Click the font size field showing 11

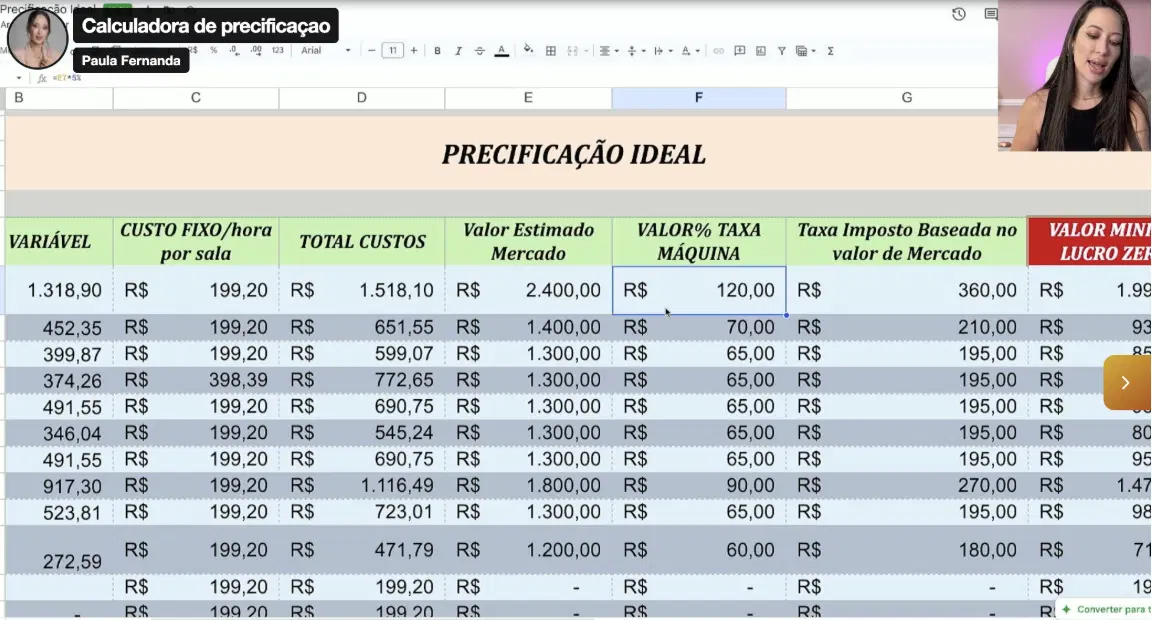392,51
